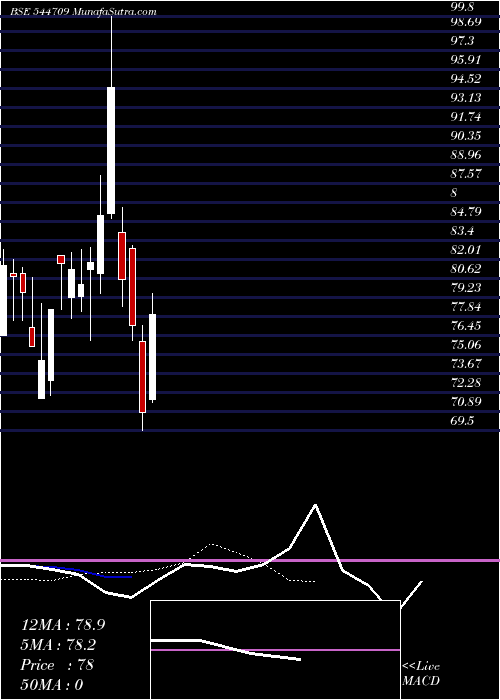Screen dimensions: 500x700
Task: Pick the 79.23 axis value
Action: pyautogui.click(x=466, y=288)
